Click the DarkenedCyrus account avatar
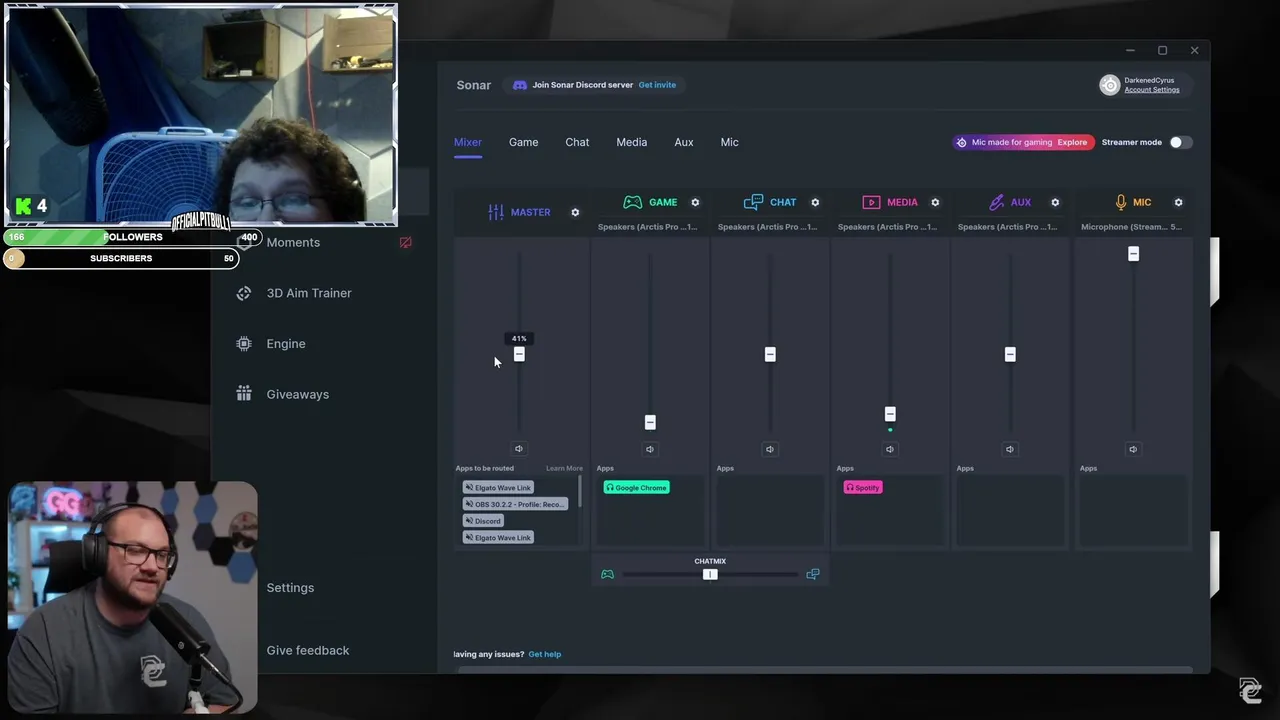The image size is (1280, 720). [1109, 85]
